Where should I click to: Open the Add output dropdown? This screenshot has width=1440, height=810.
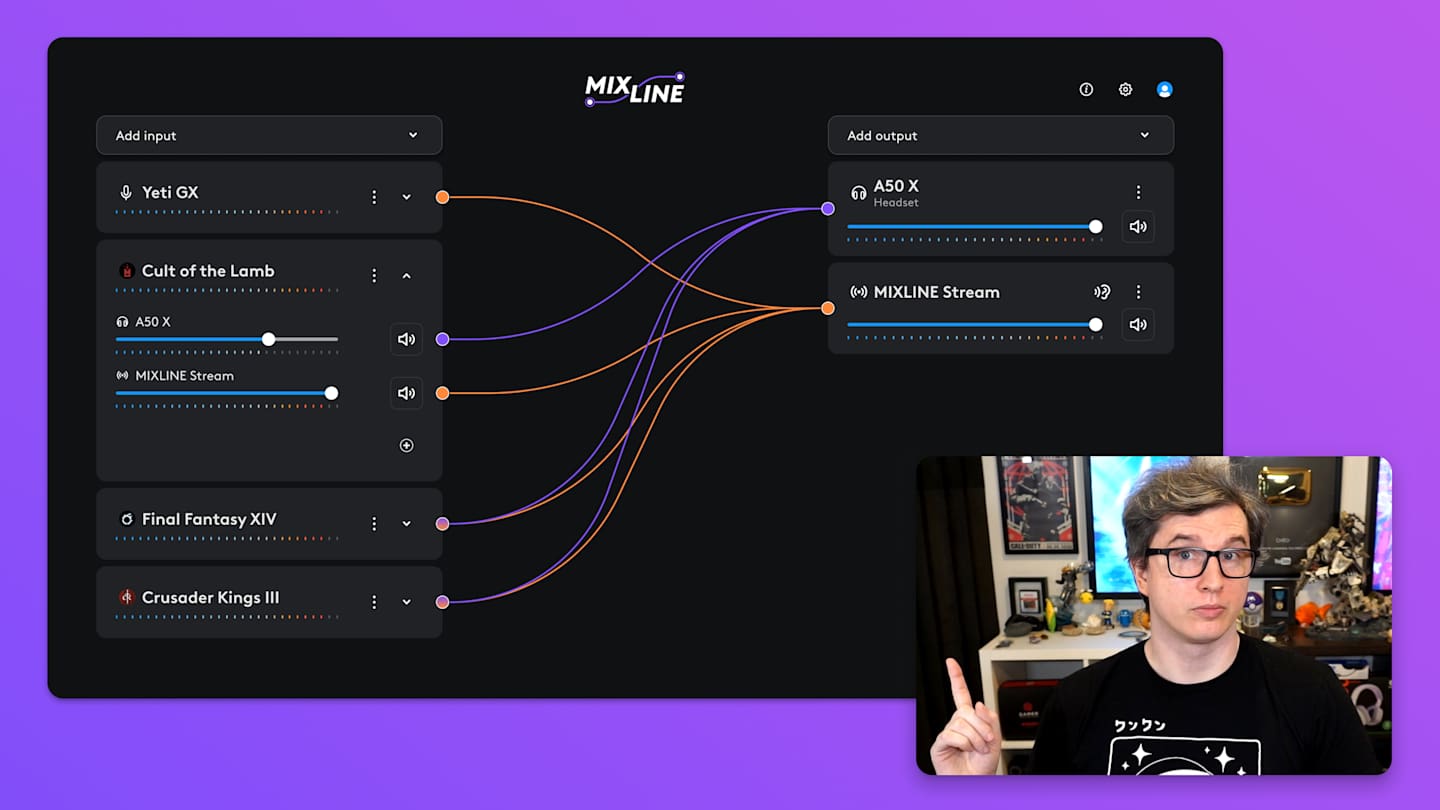tap(1001, 135)
